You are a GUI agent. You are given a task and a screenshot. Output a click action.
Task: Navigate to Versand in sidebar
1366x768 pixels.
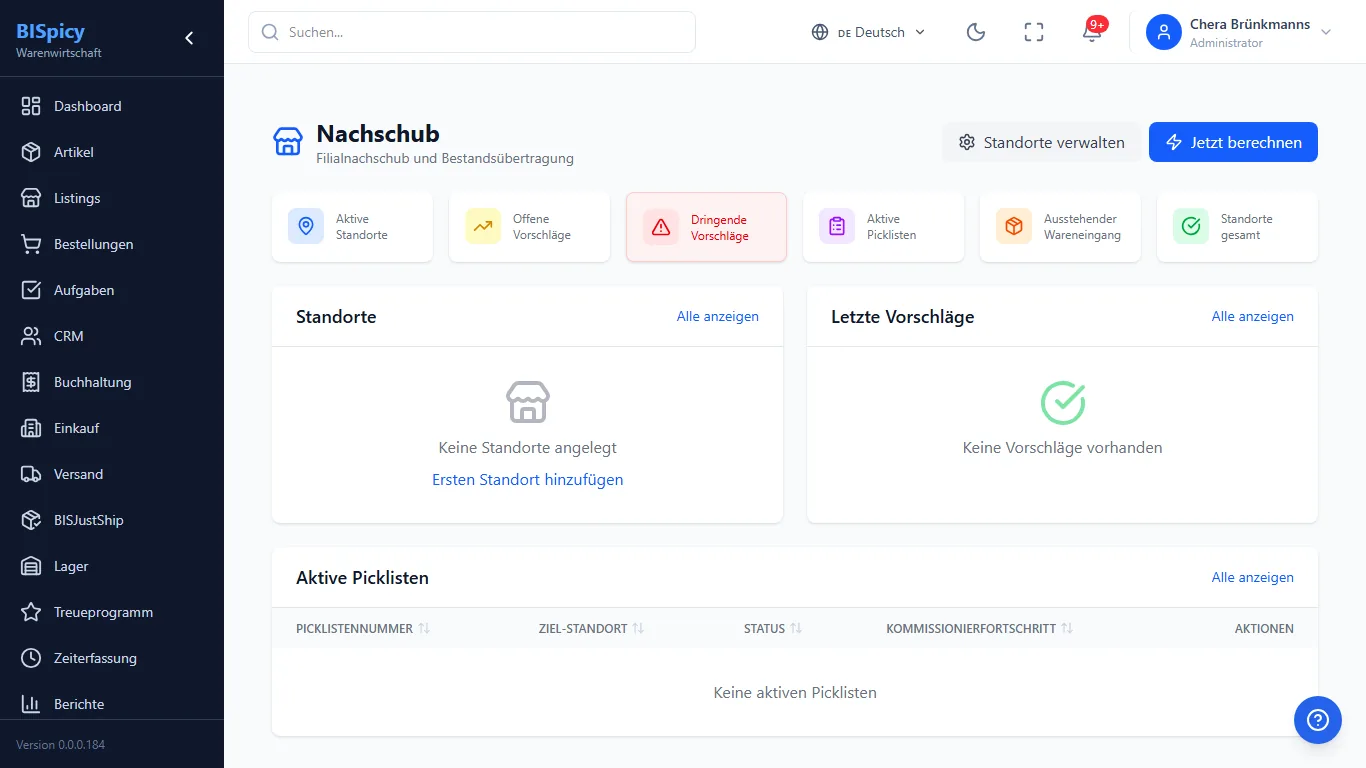coord(112,474)
